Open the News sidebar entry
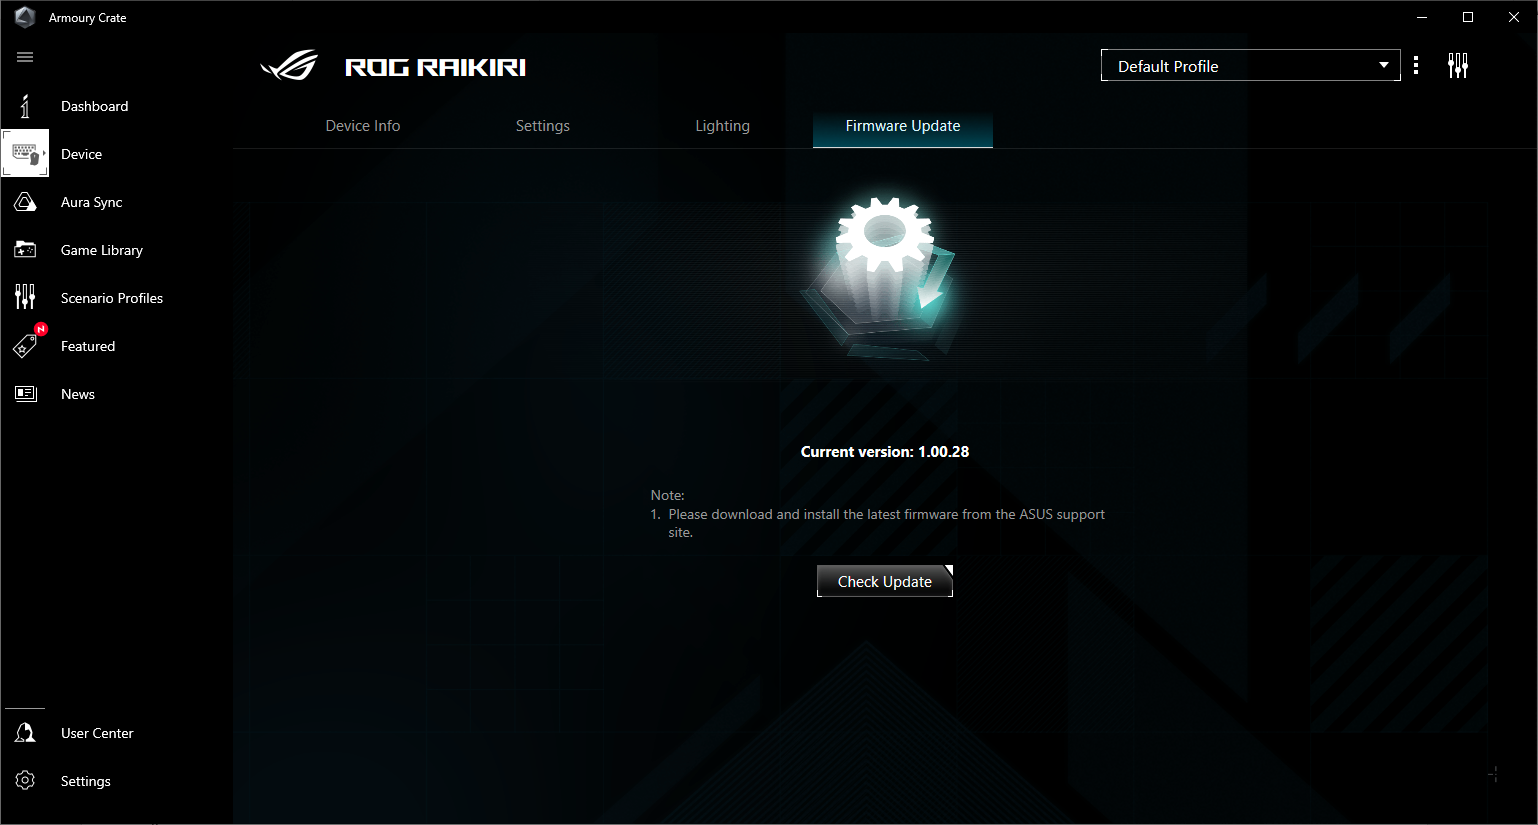Viewport: 1538px width, 825px height. 78,394
